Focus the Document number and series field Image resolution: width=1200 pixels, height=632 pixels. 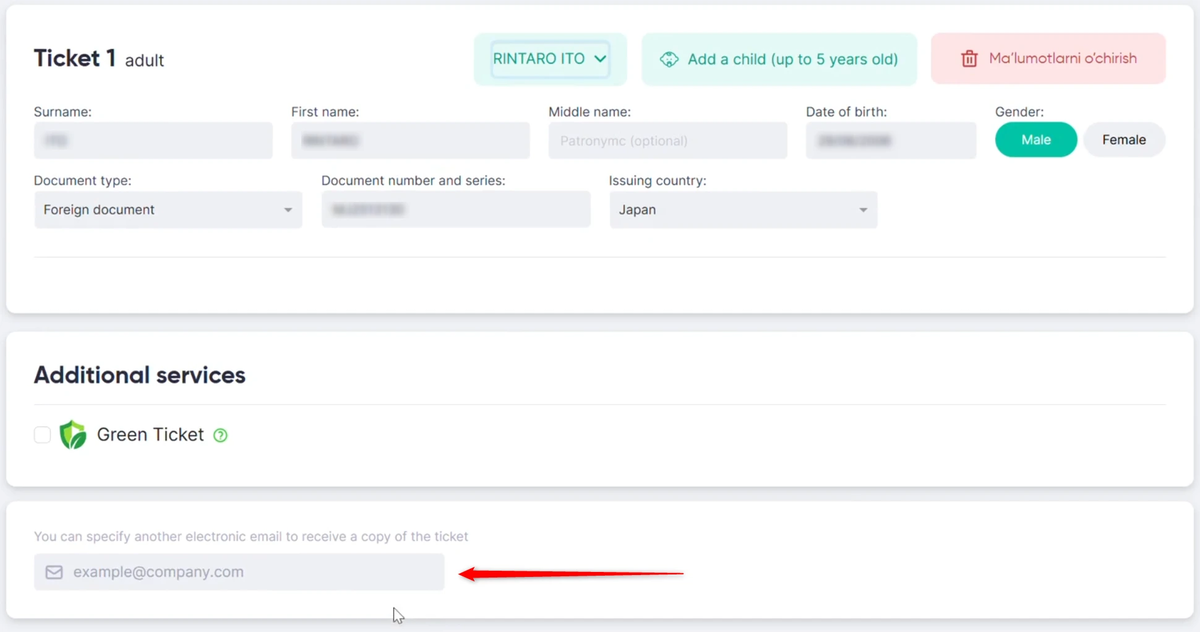[x=456, y=210]
